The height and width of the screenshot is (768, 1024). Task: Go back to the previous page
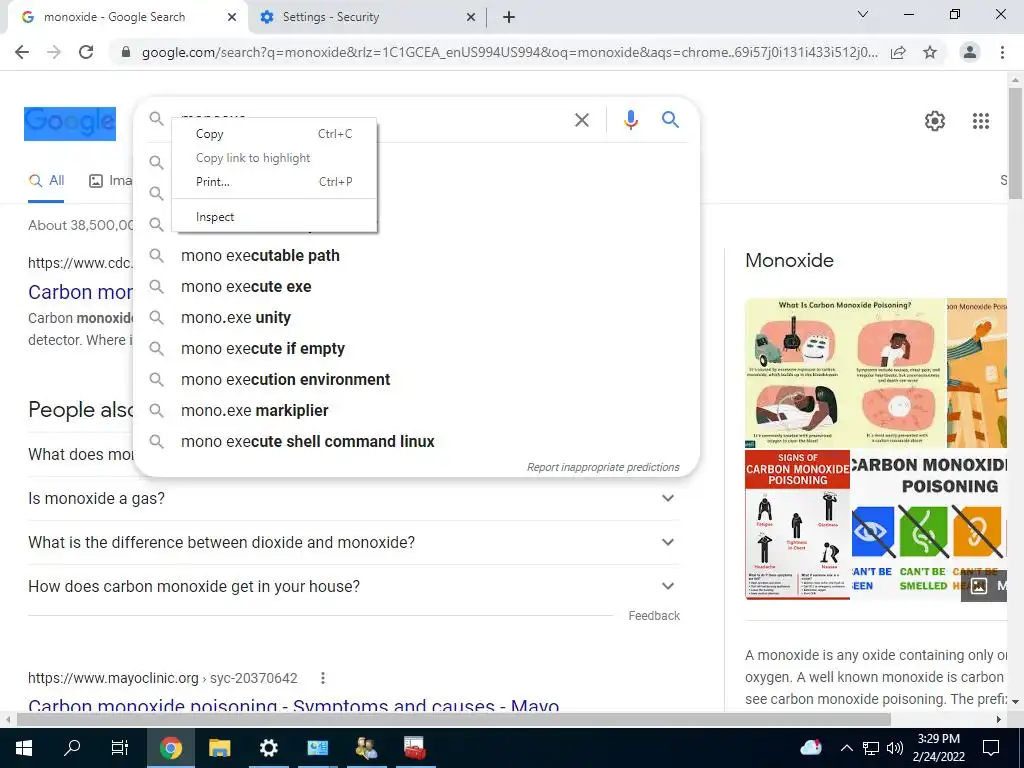(x=22, y=52)
